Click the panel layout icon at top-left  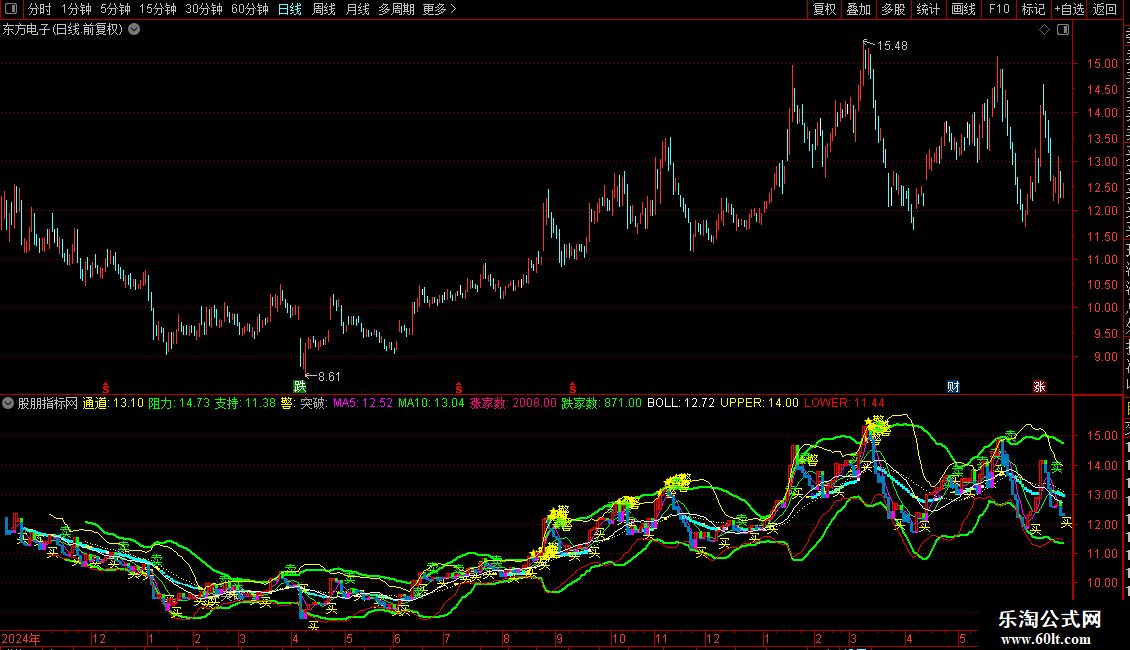11,9
